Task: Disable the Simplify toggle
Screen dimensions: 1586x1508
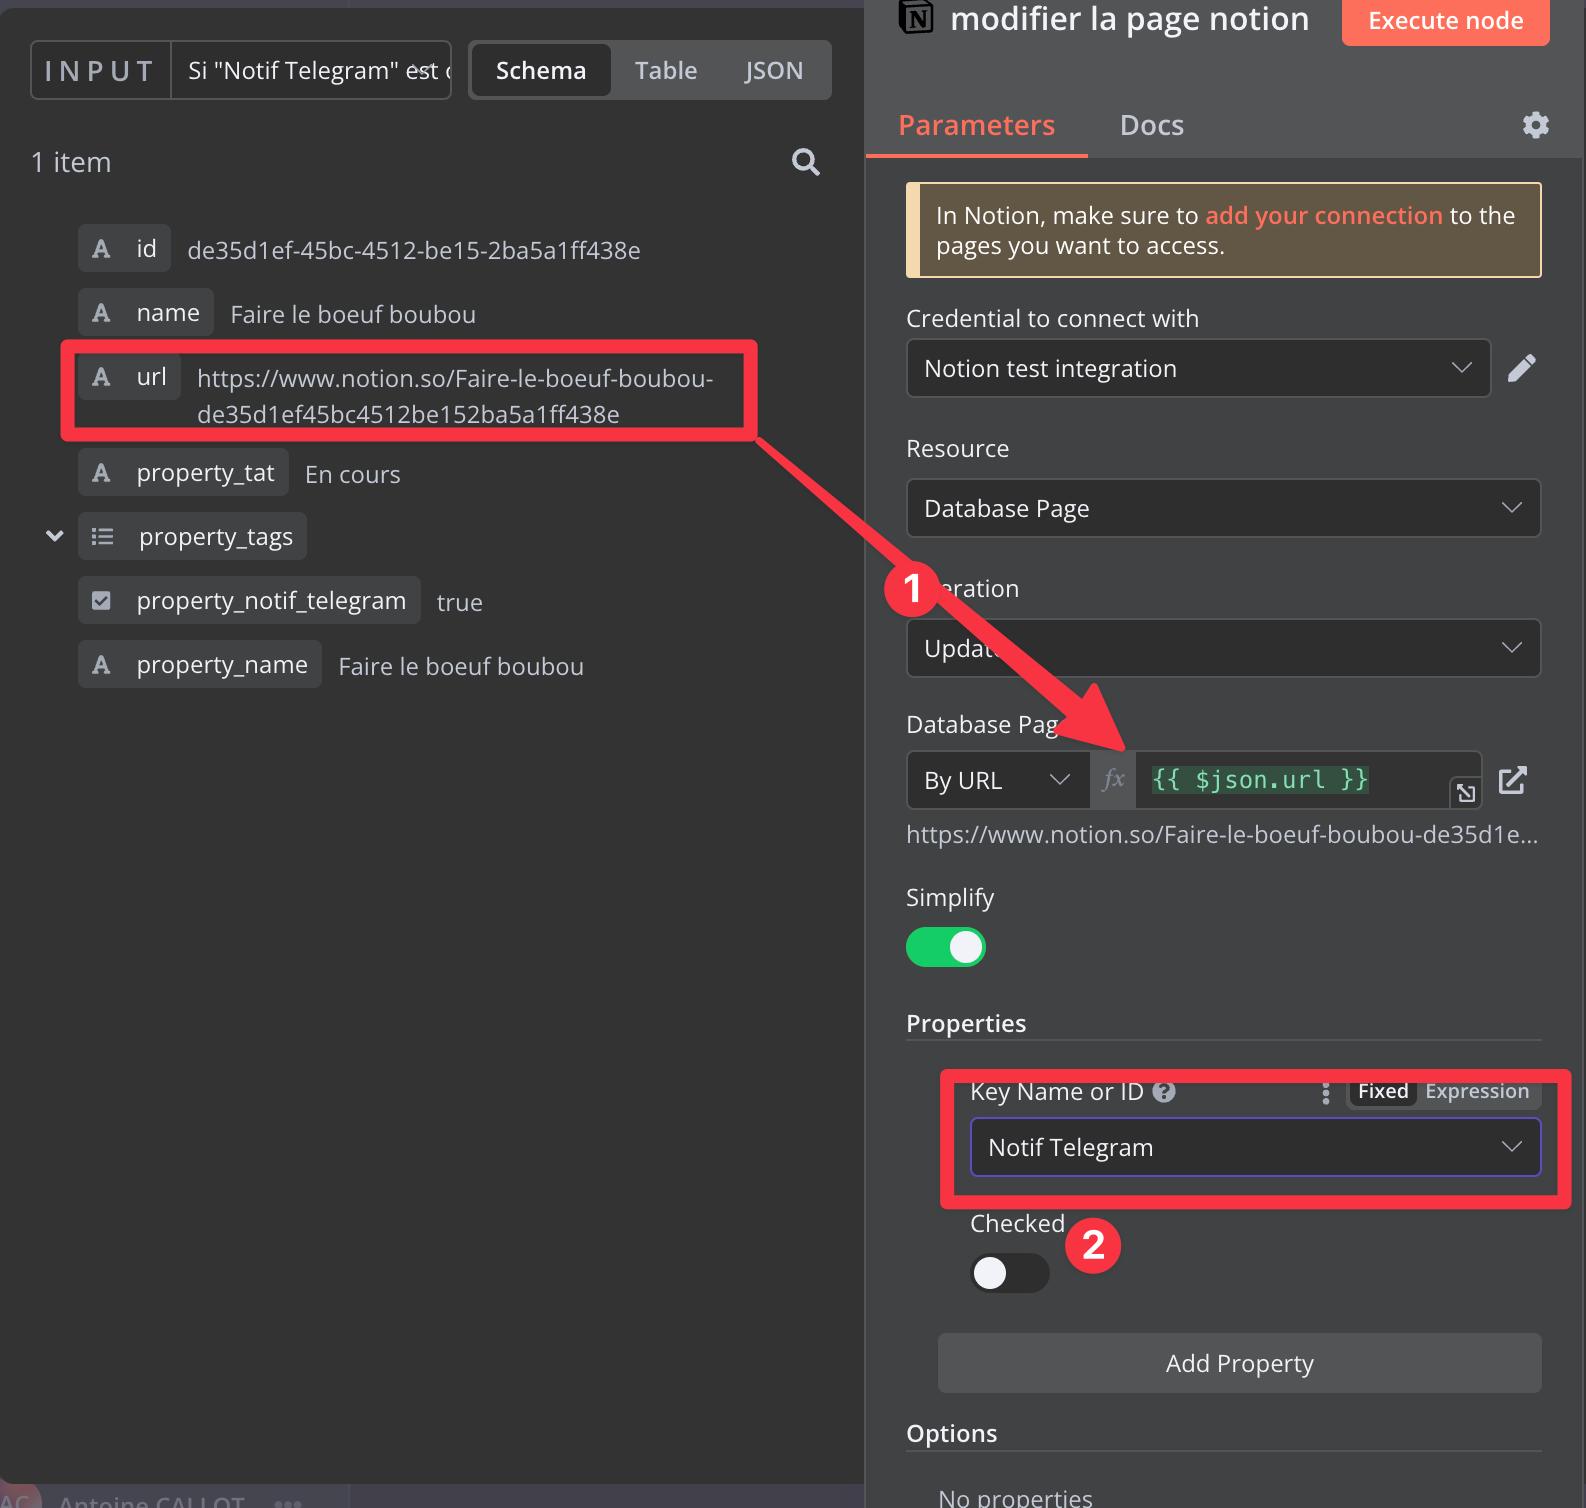Action: [946, 947]
